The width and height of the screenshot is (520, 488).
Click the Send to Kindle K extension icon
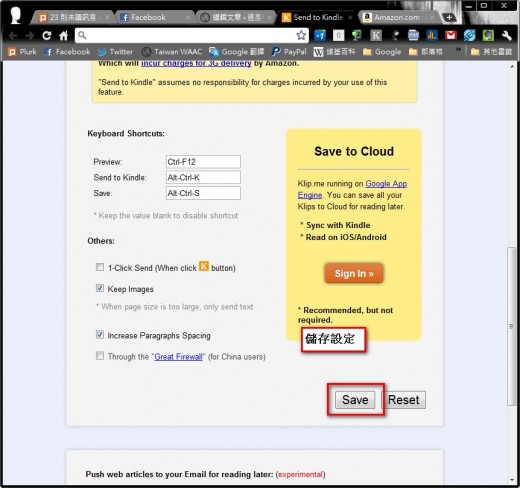click(376, 35)
